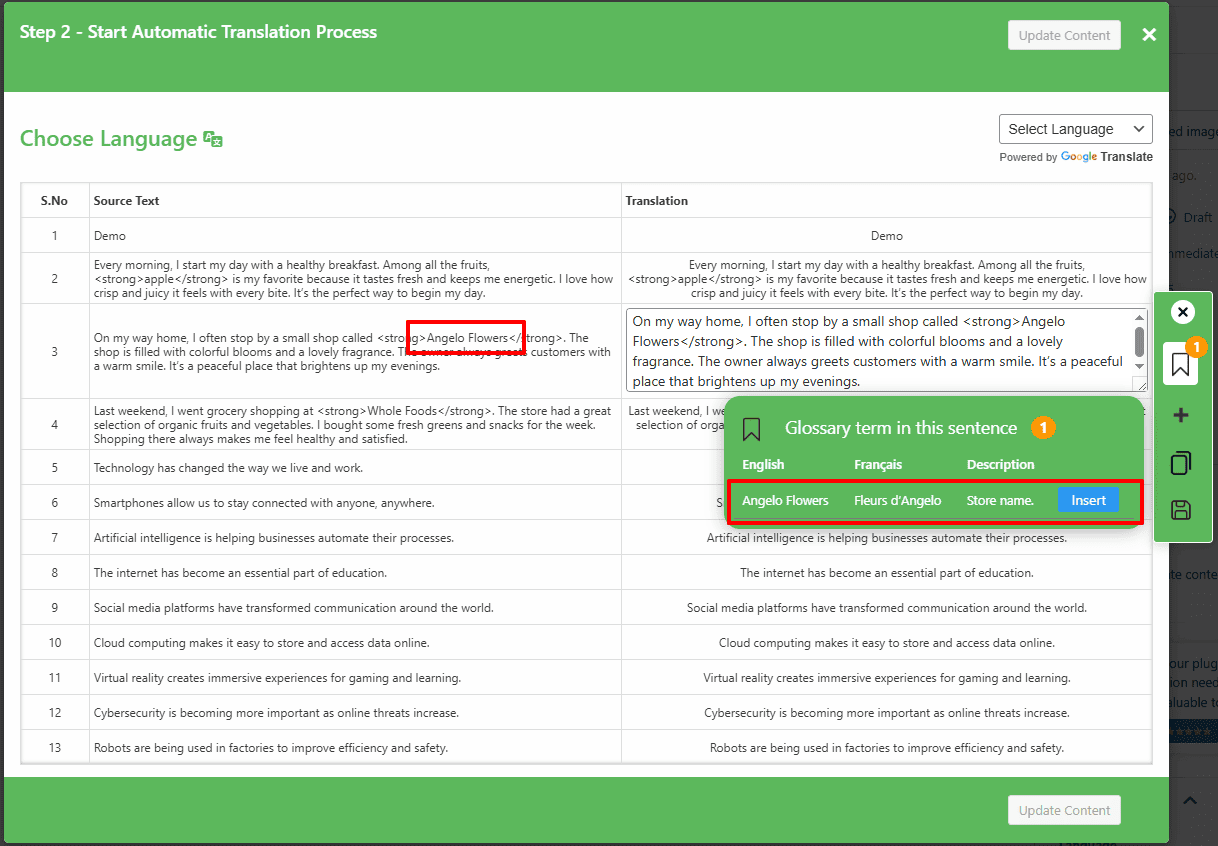
Task: Click the copy icon in side toolbar
Action: pyautogui.click(x=1181, y=463)
